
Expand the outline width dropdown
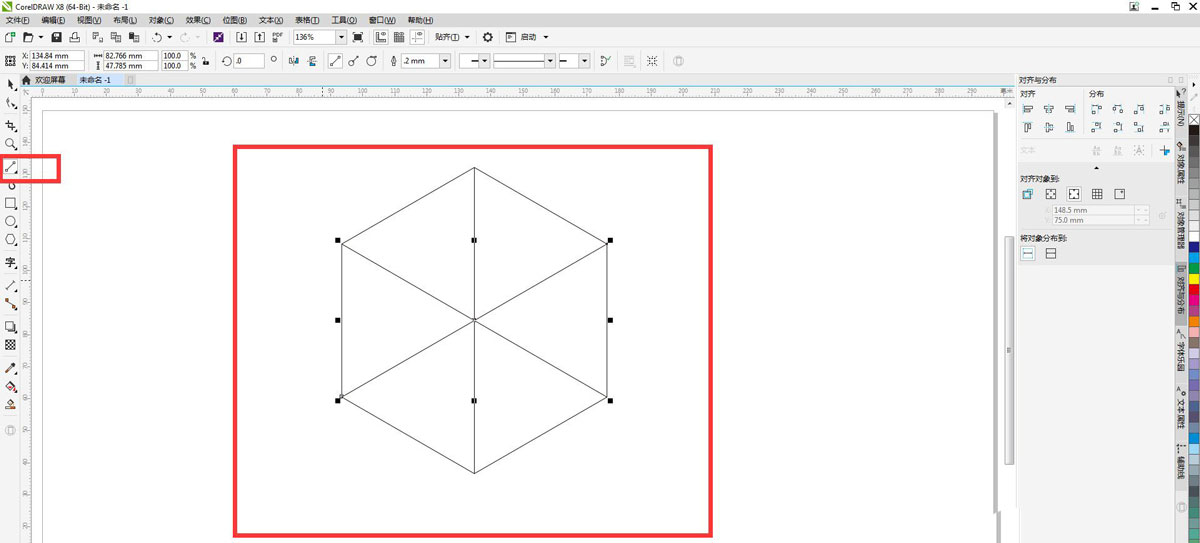click(x=445, y=61)
